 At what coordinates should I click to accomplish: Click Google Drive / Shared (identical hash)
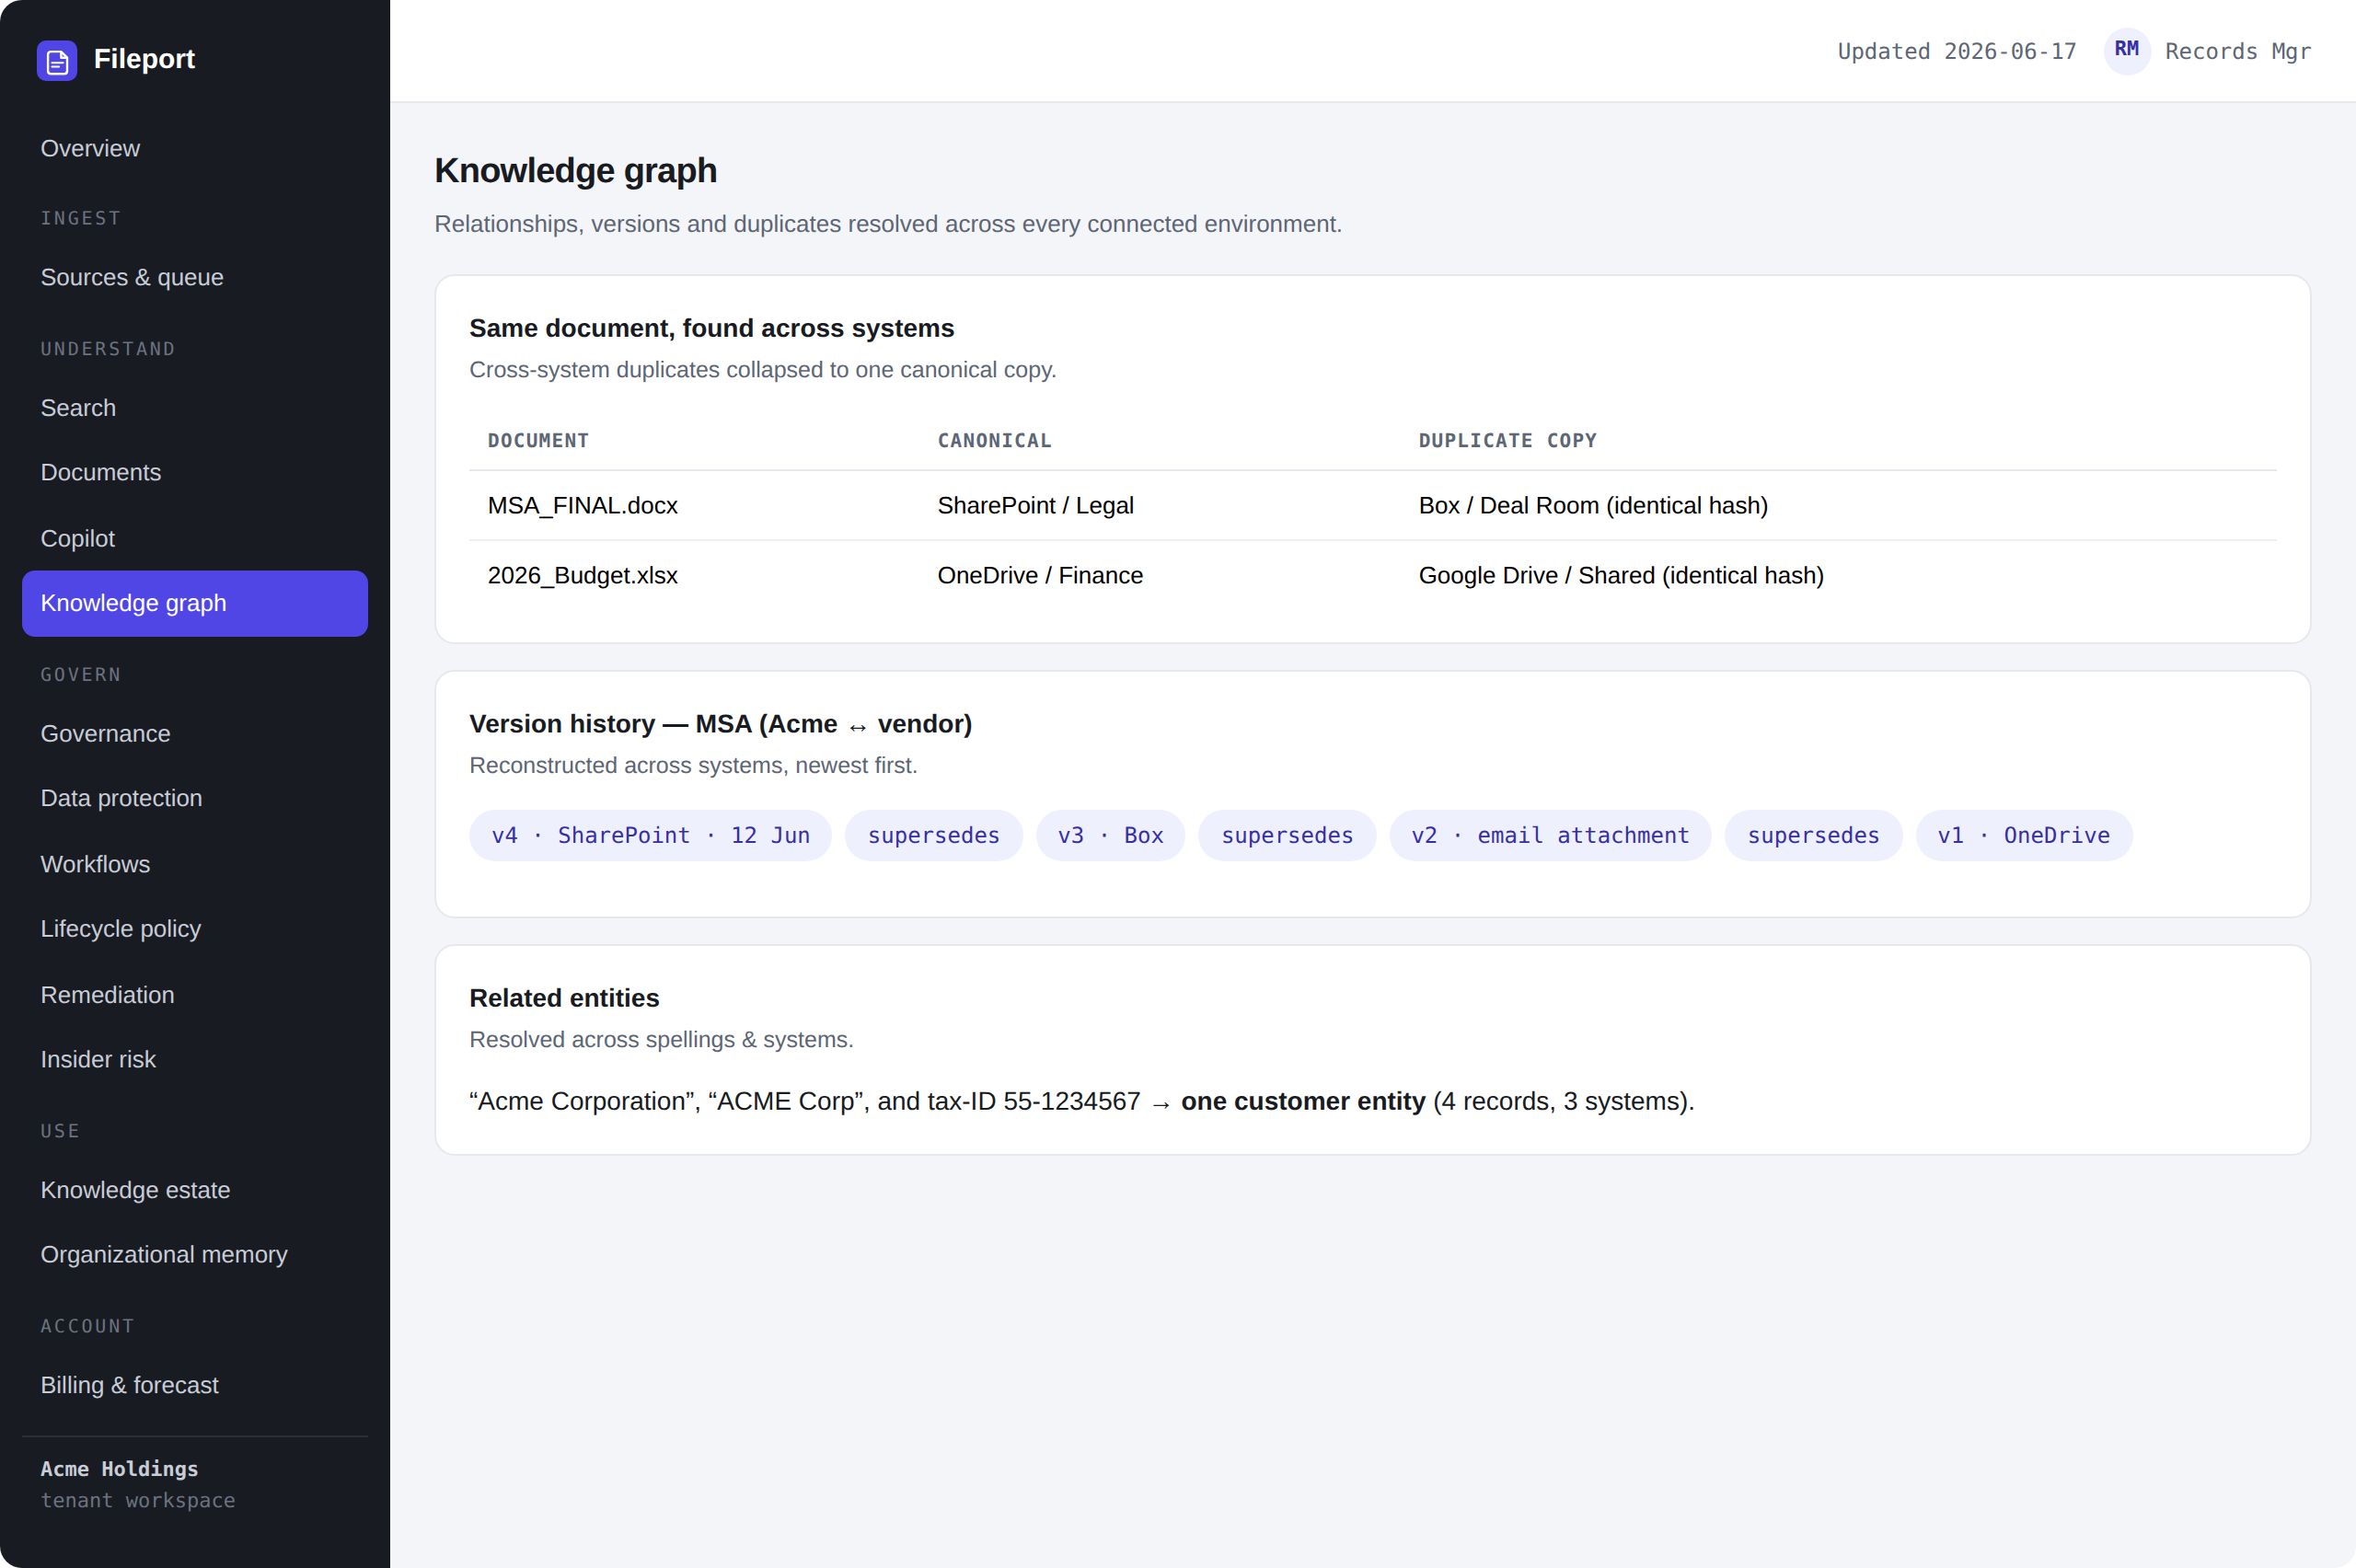pyautogui.click(x=1621, y=575)
